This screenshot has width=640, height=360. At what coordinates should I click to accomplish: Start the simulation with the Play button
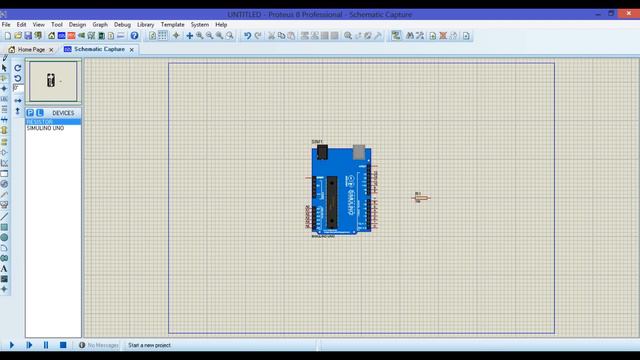click(11, 345)
